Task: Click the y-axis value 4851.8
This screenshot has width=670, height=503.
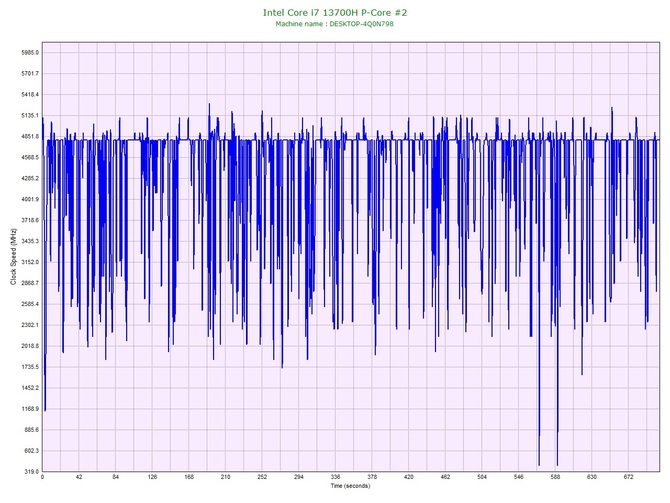Action: coord(30,136)
